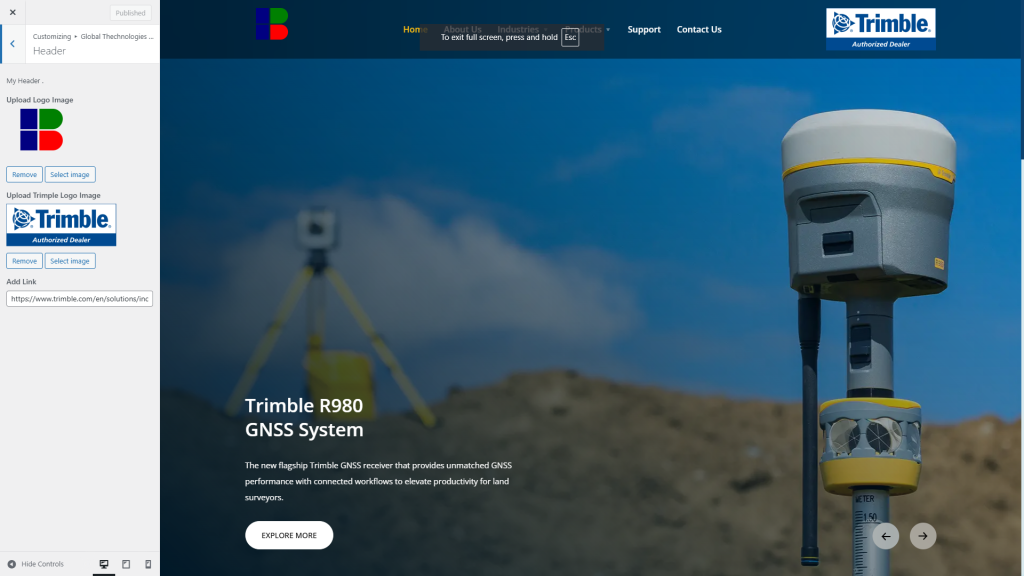1024x576 pixels.
Task: Click the Add Link label
Action: (22, 281)
